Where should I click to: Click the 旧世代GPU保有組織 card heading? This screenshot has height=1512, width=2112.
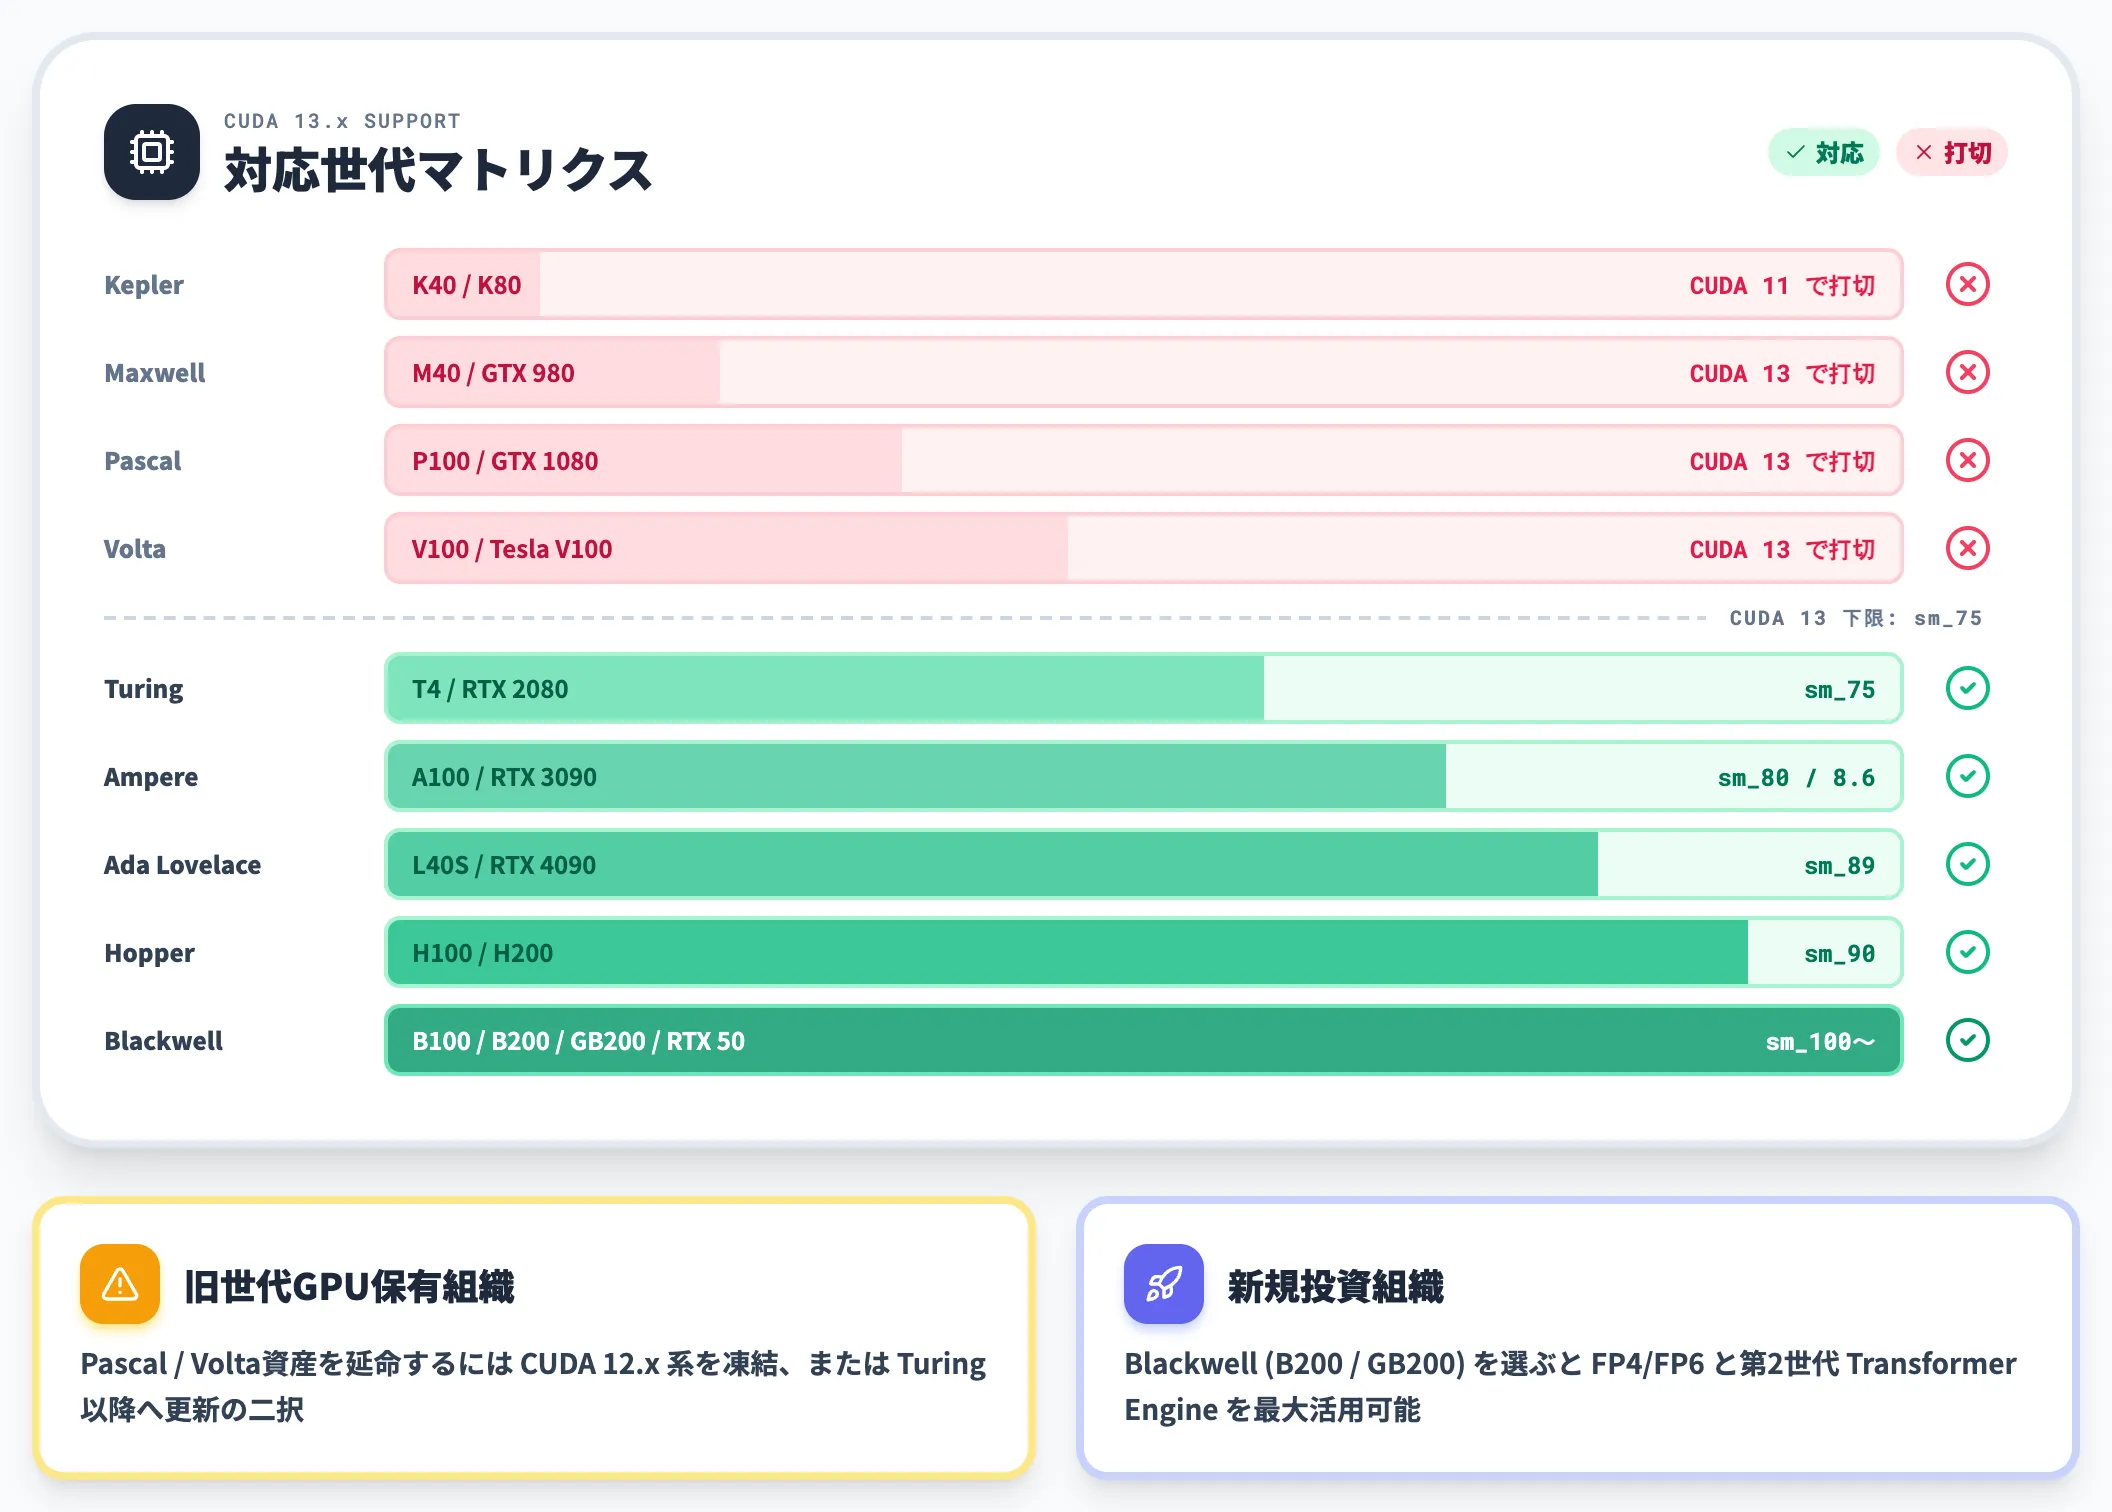[350, 1286]
